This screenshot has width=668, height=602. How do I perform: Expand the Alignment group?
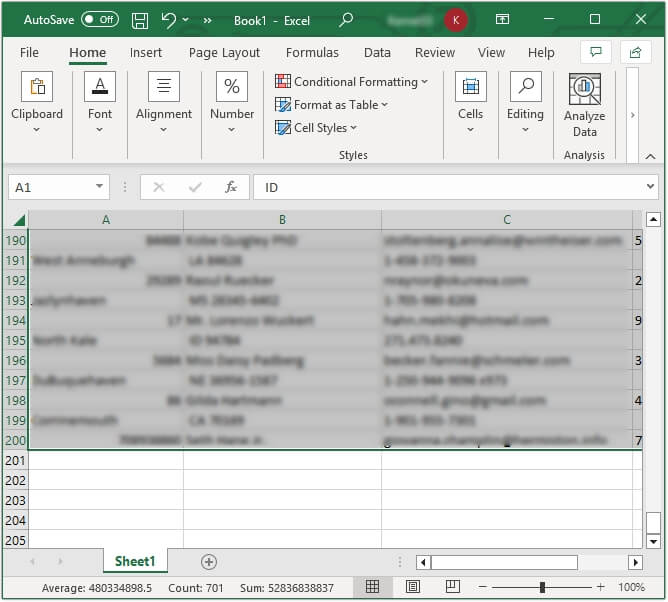pyautogui.click(x=164, y=102)
